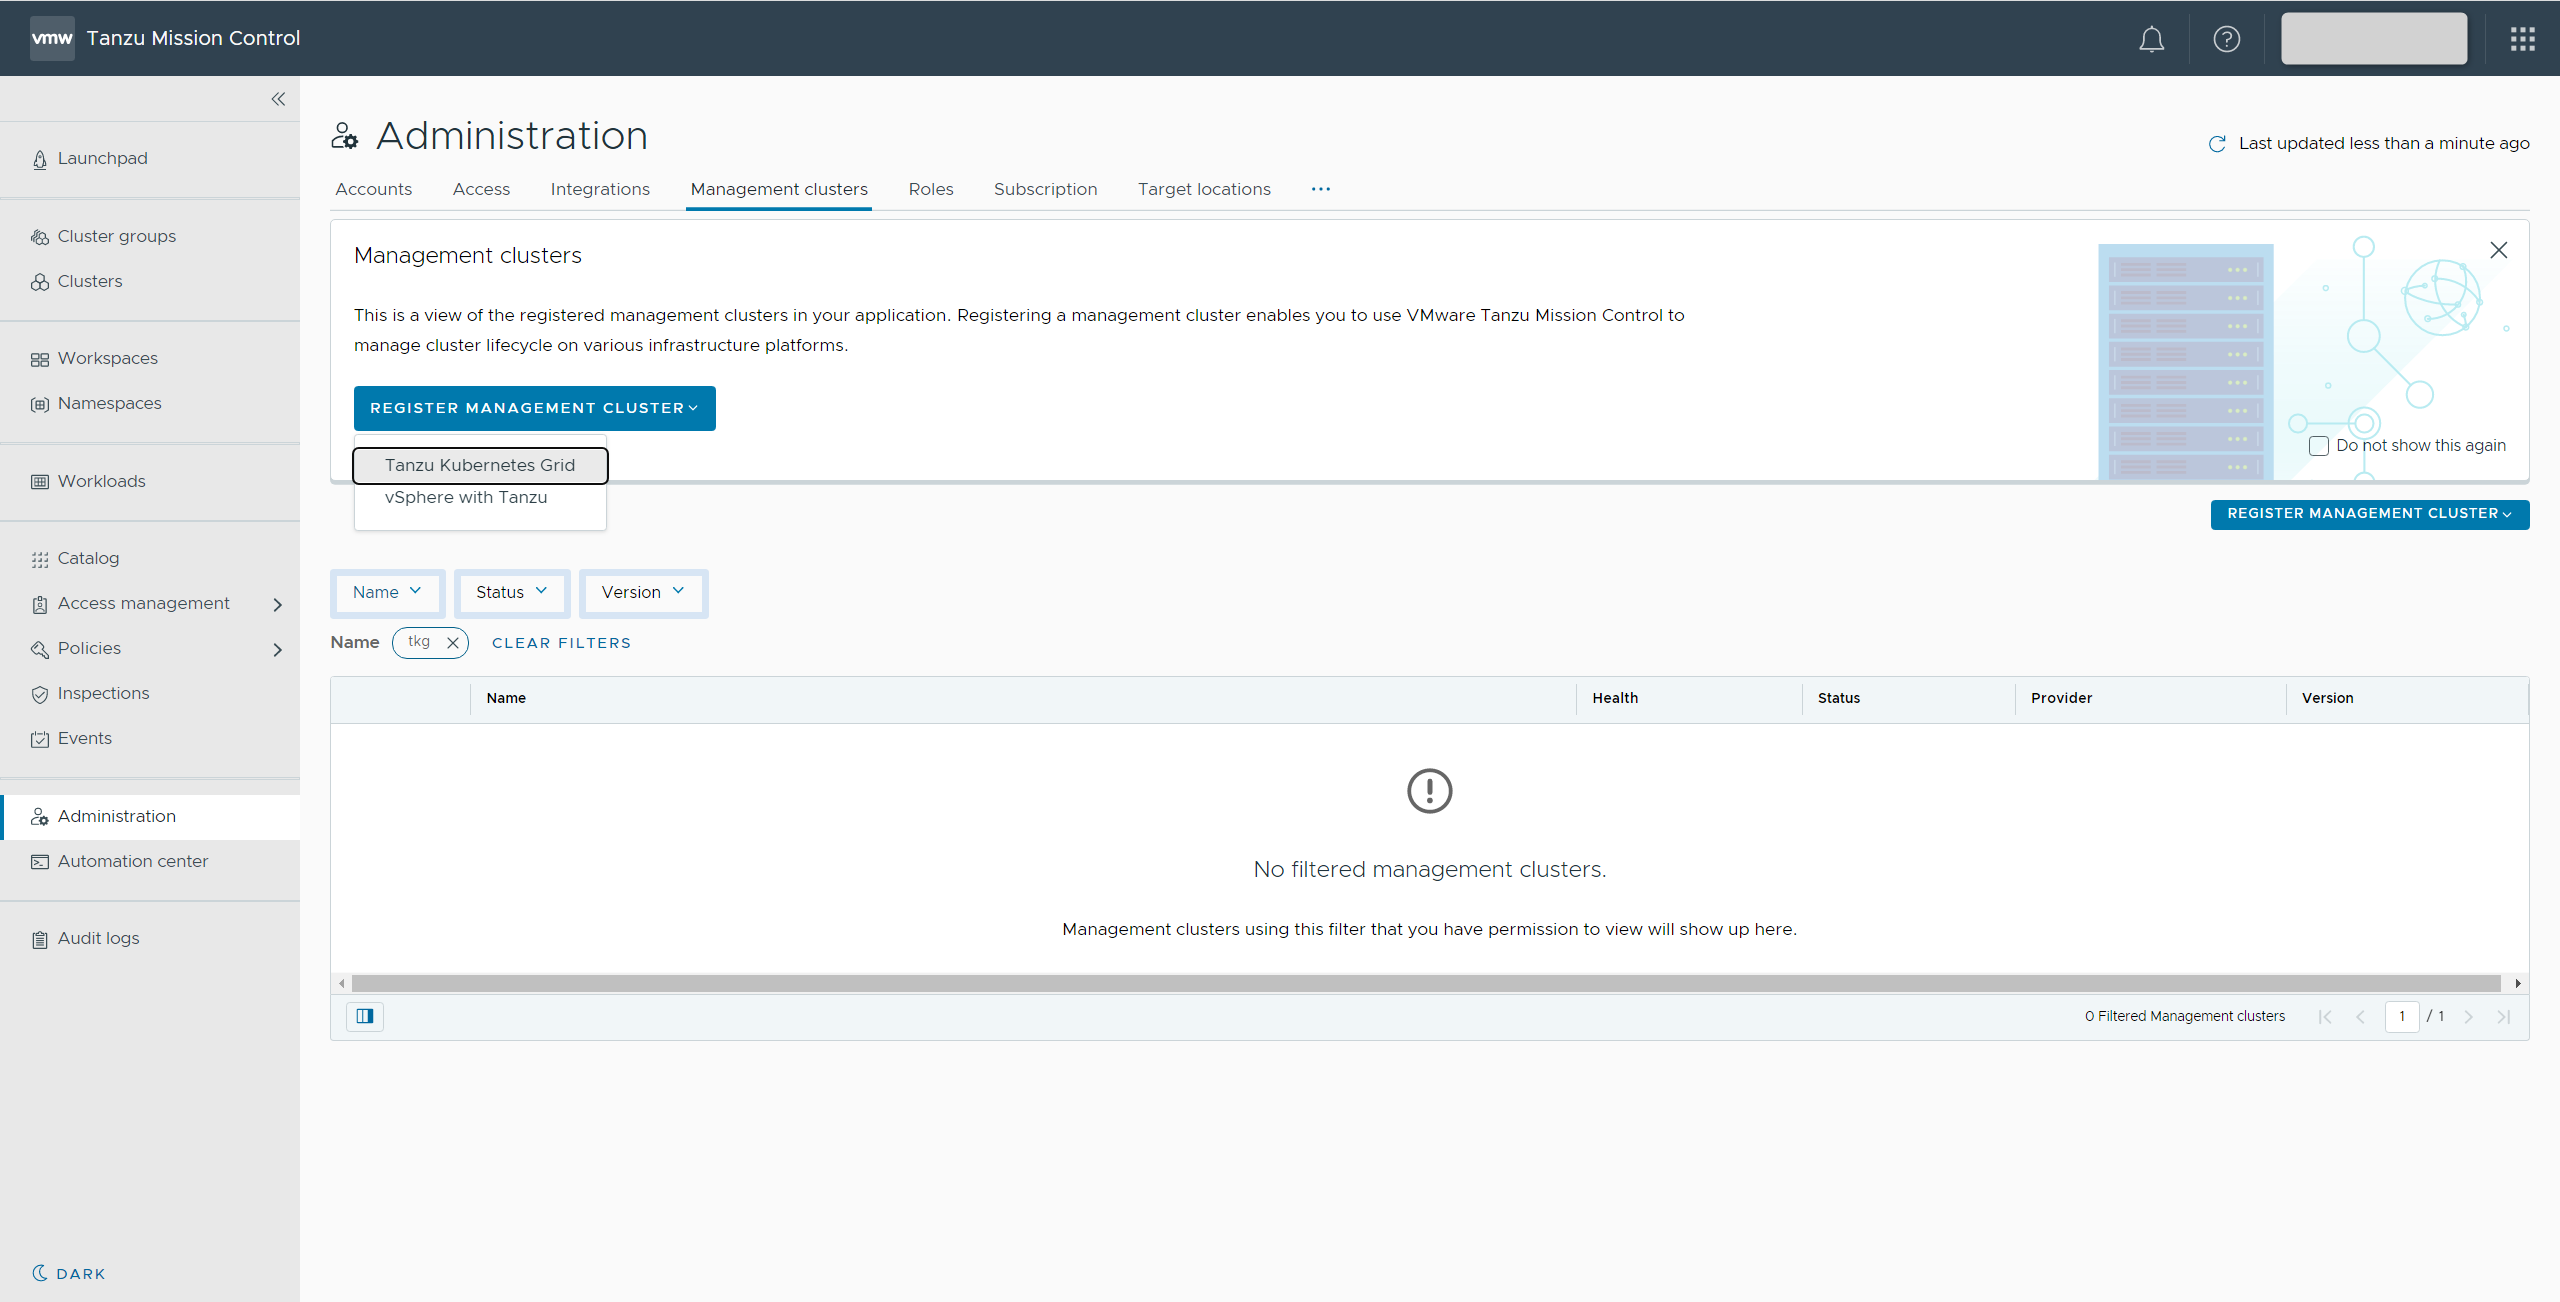The height and width of the screenshot is (1302, 2560).
Task: Select Tanzu Kubernetes Grid menu option
Action: pyautogui.click(x=480, y=465)
